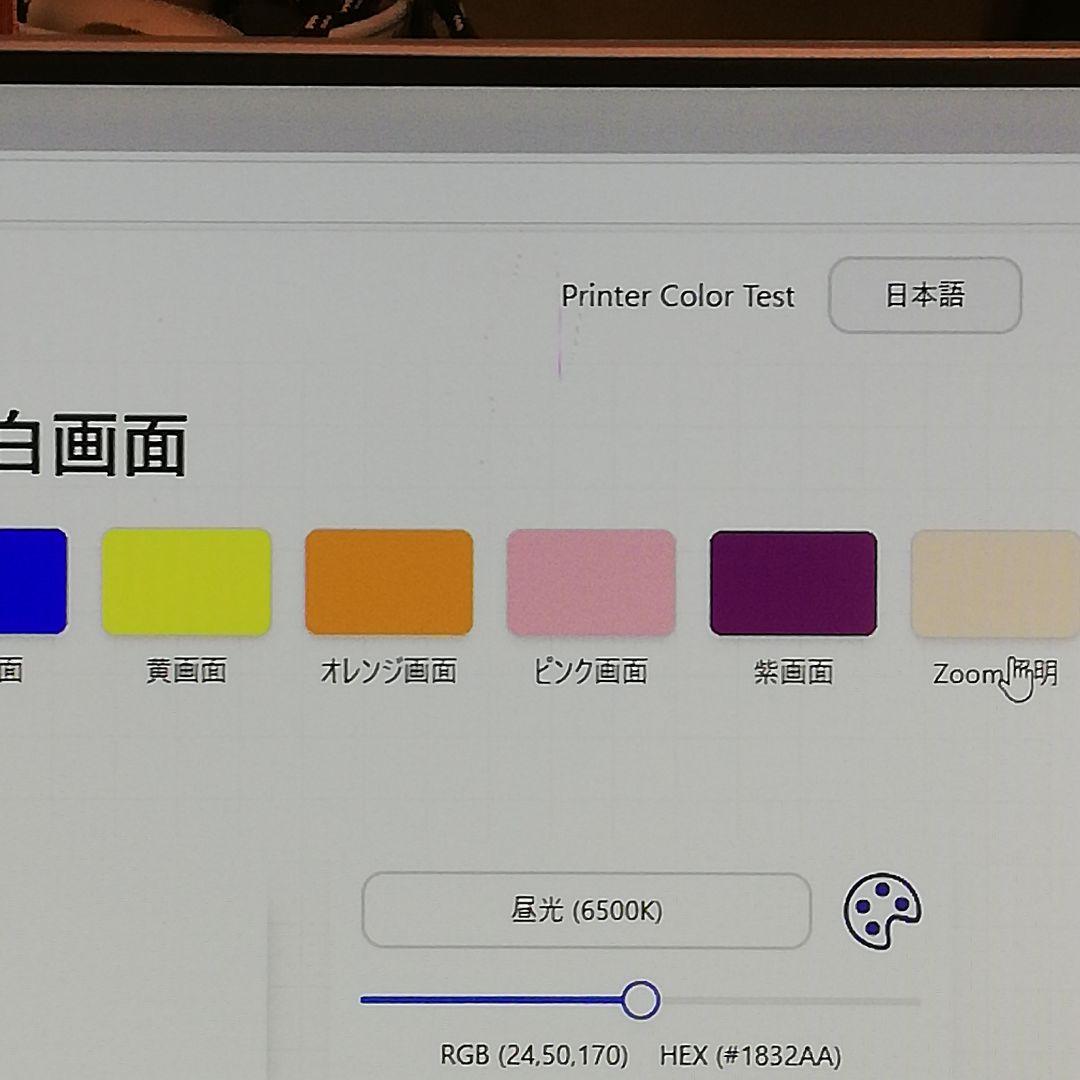Open the color palette picker icon
The width and height of the screenshot is (1080, 1080).
tap(882, 911)
